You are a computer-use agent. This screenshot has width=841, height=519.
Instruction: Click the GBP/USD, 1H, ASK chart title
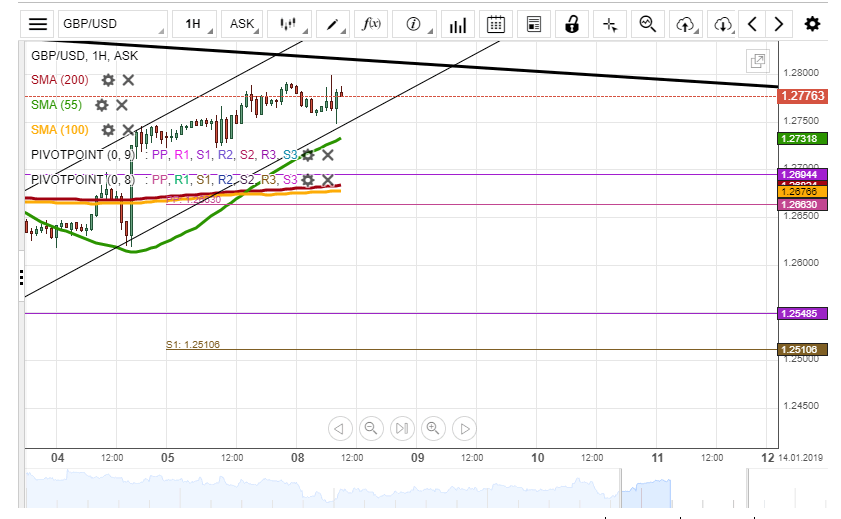(84, 56)
